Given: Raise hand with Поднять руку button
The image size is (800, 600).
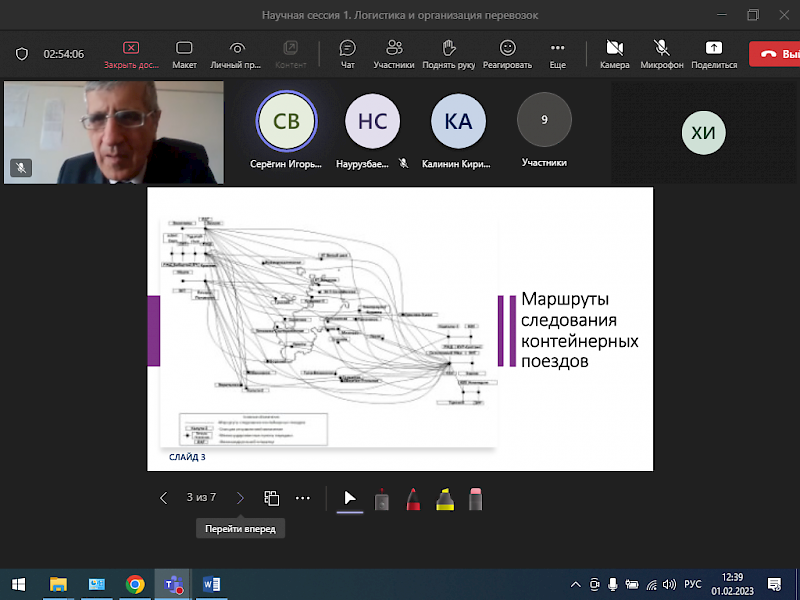Looking at the screenshot, I should (x=449, y=53).
